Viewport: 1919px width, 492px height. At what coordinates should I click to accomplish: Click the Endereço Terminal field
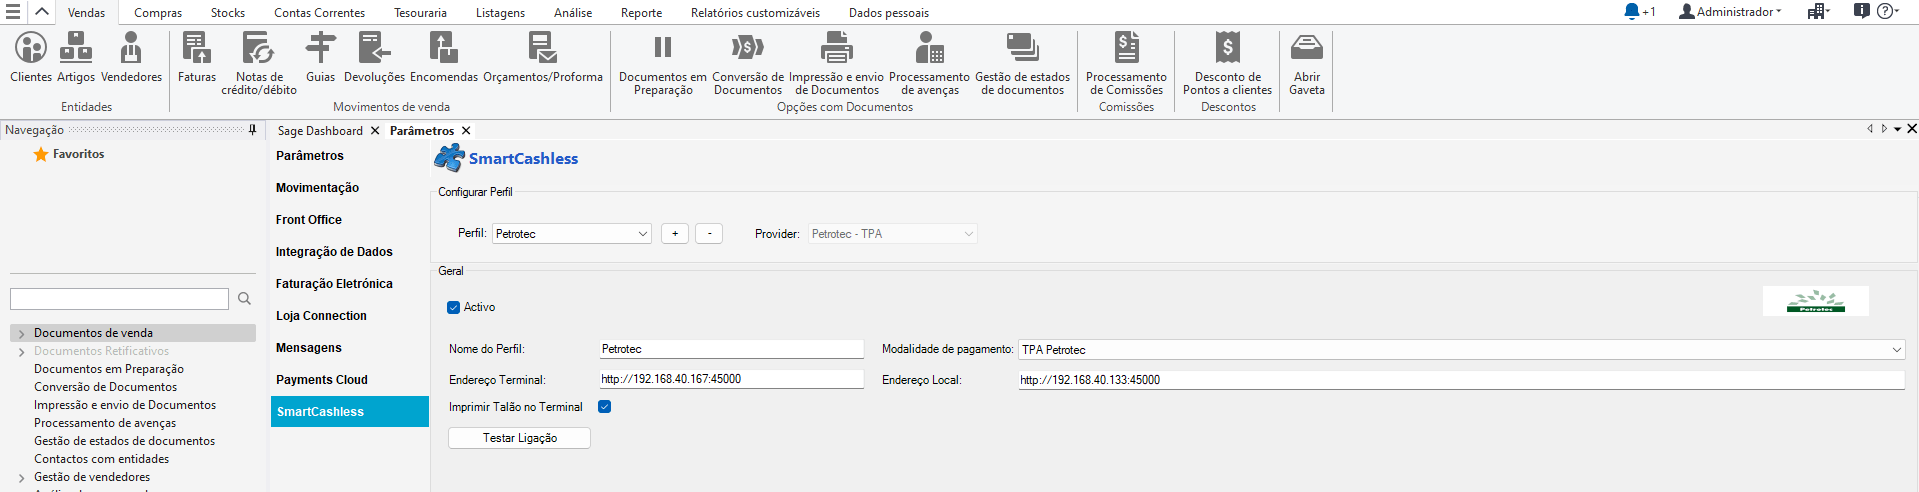[731, 379]
